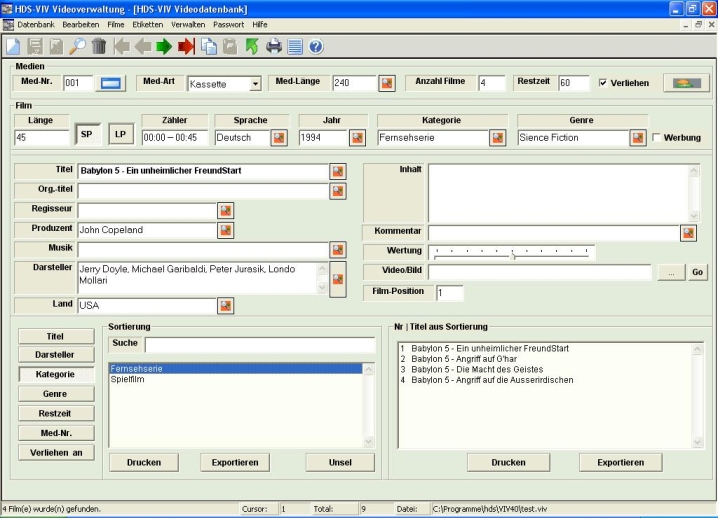Open the Etiketten menu
Screen dimensions: 718x518
(148, 23)
